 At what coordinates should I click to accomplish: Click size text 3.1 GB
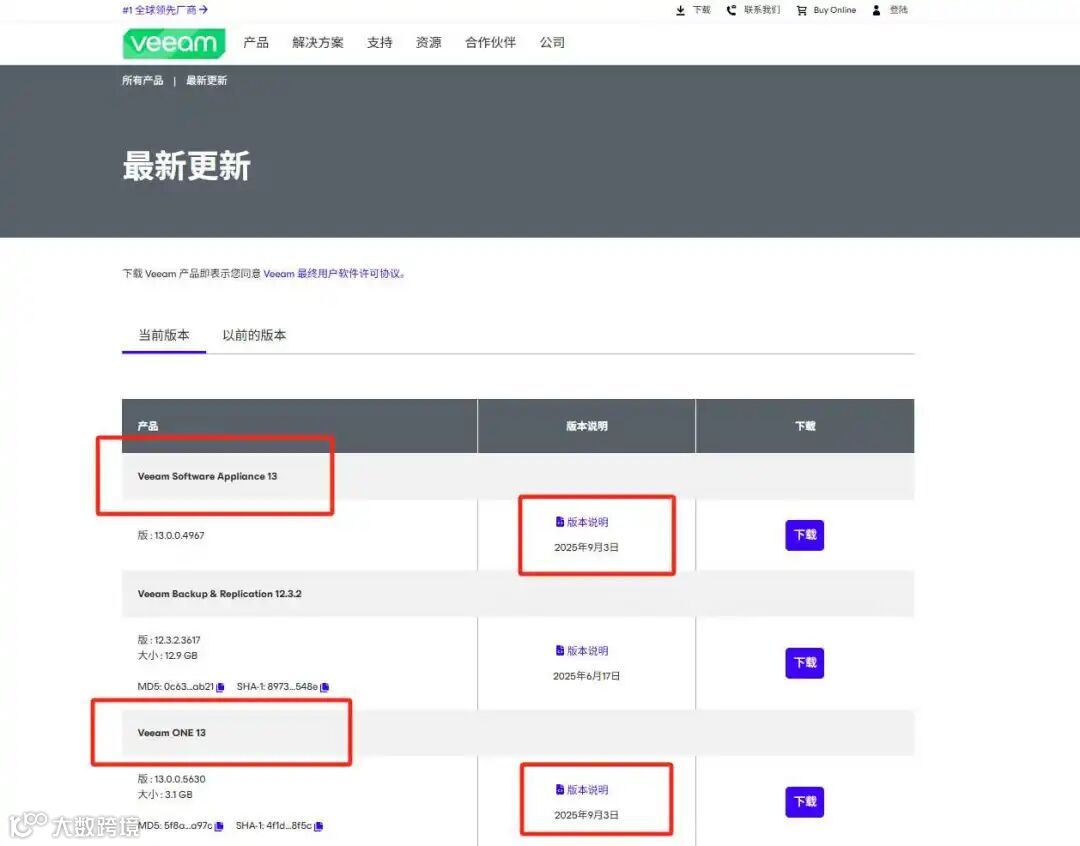point(178,795)
